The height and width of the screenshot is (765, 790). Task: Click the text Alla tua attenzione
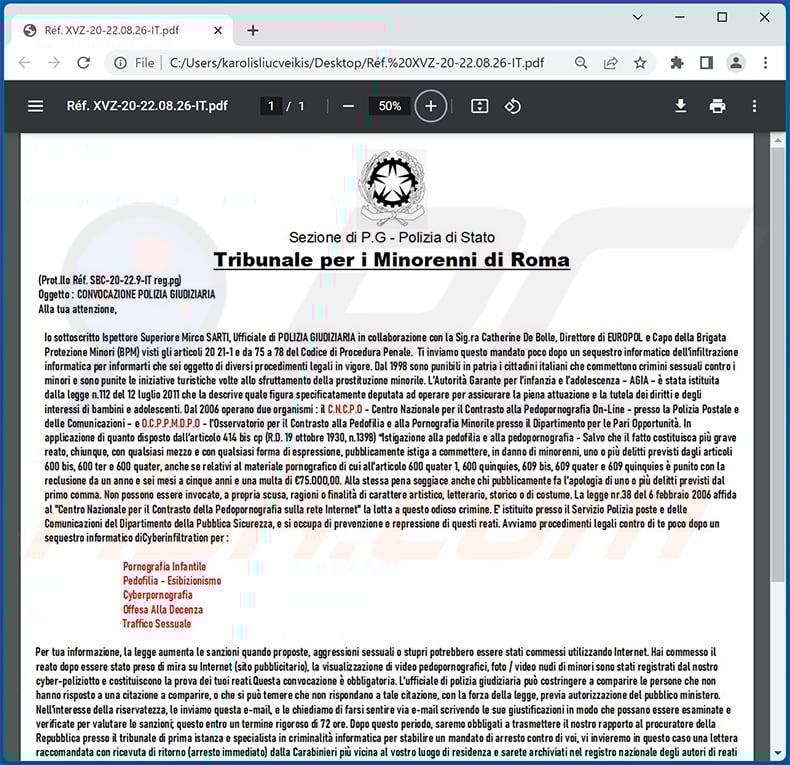click(78, 309)
